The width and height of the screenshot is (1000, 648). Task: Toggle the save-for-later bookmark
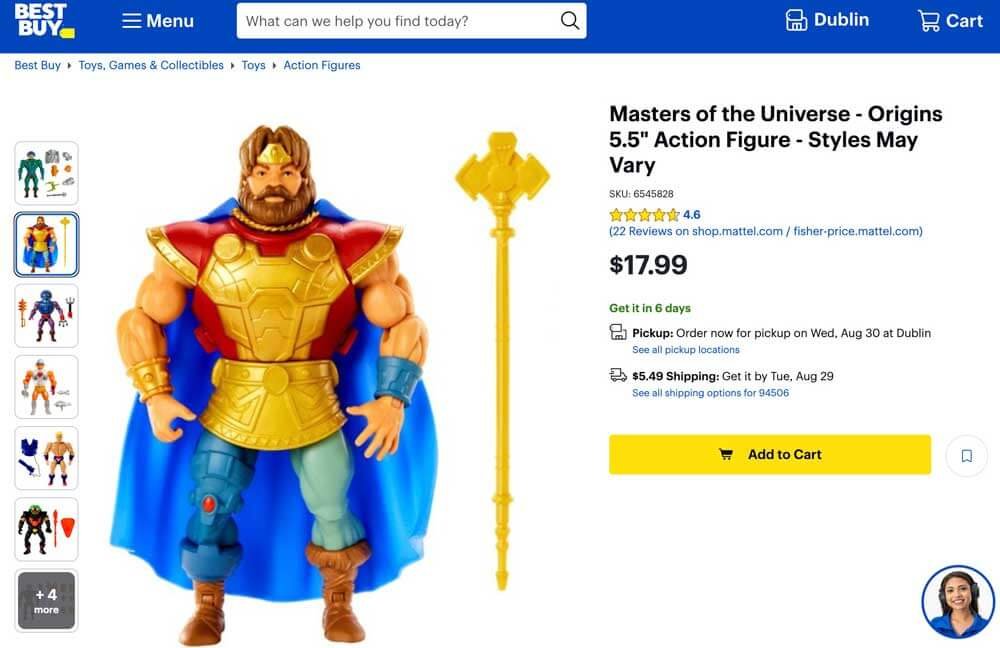click(966, 455)
